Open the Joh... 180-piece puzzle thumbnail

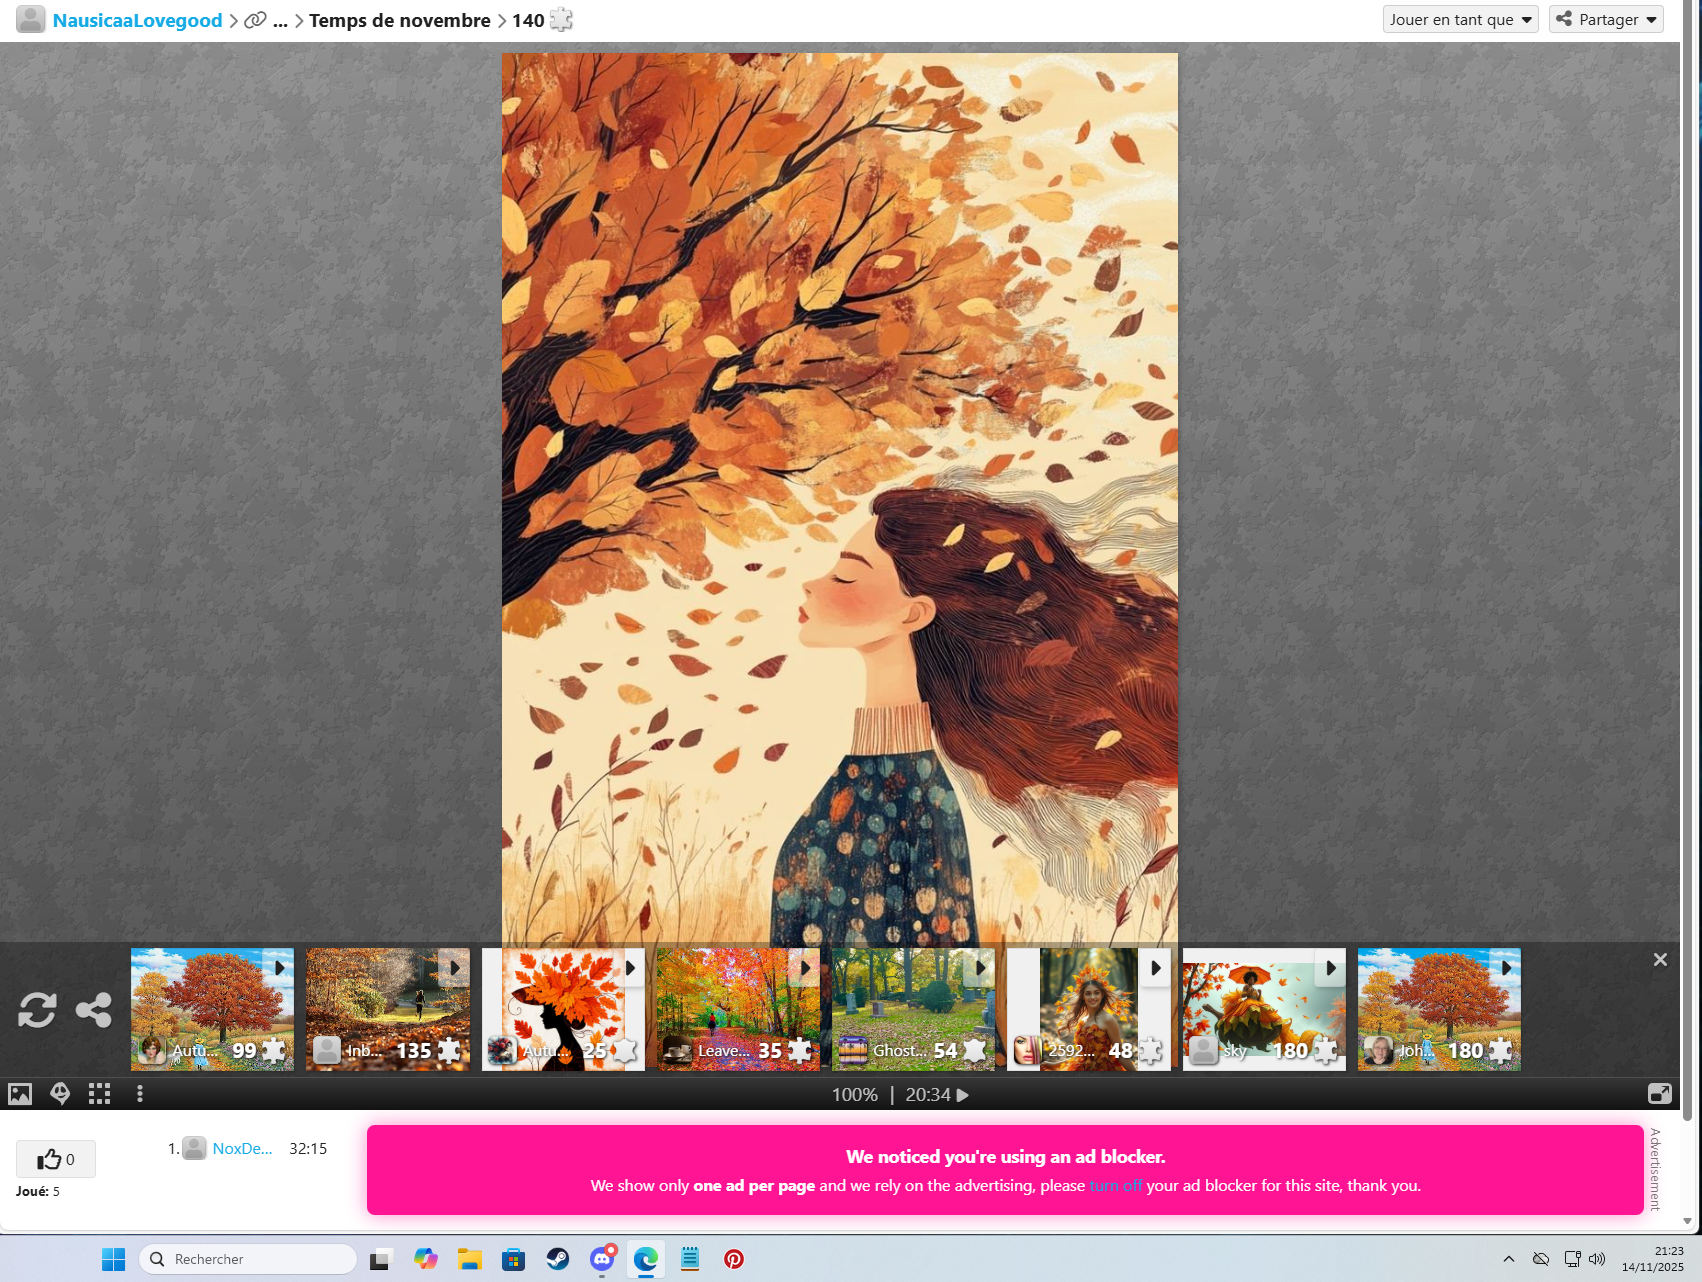tap(1439, 1009)
